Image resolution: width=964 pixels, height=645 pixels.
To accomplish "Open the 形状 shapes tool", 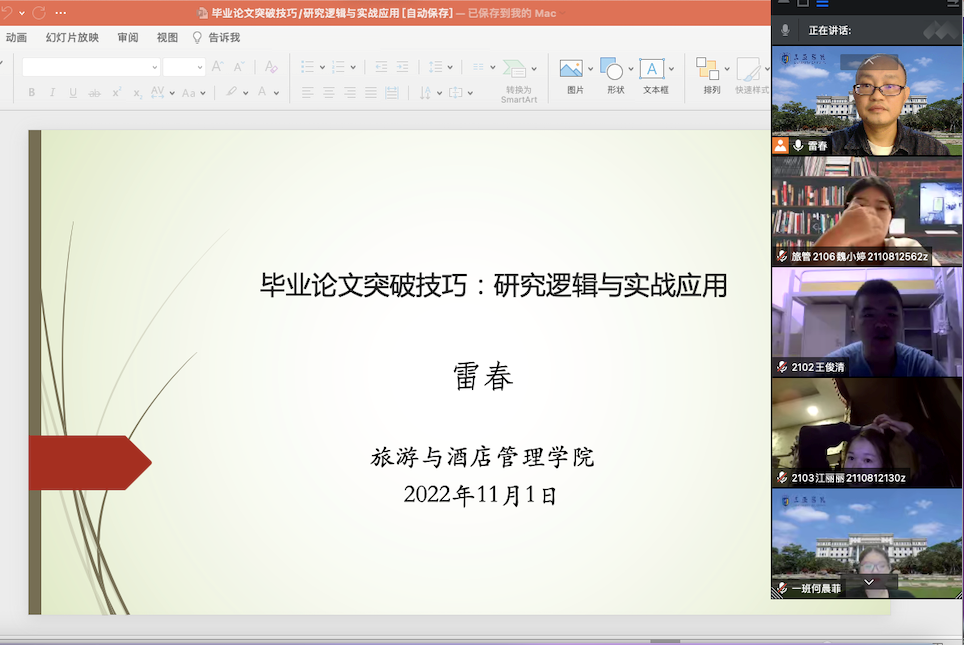I will pyautogui.click(x=613, y=75).
